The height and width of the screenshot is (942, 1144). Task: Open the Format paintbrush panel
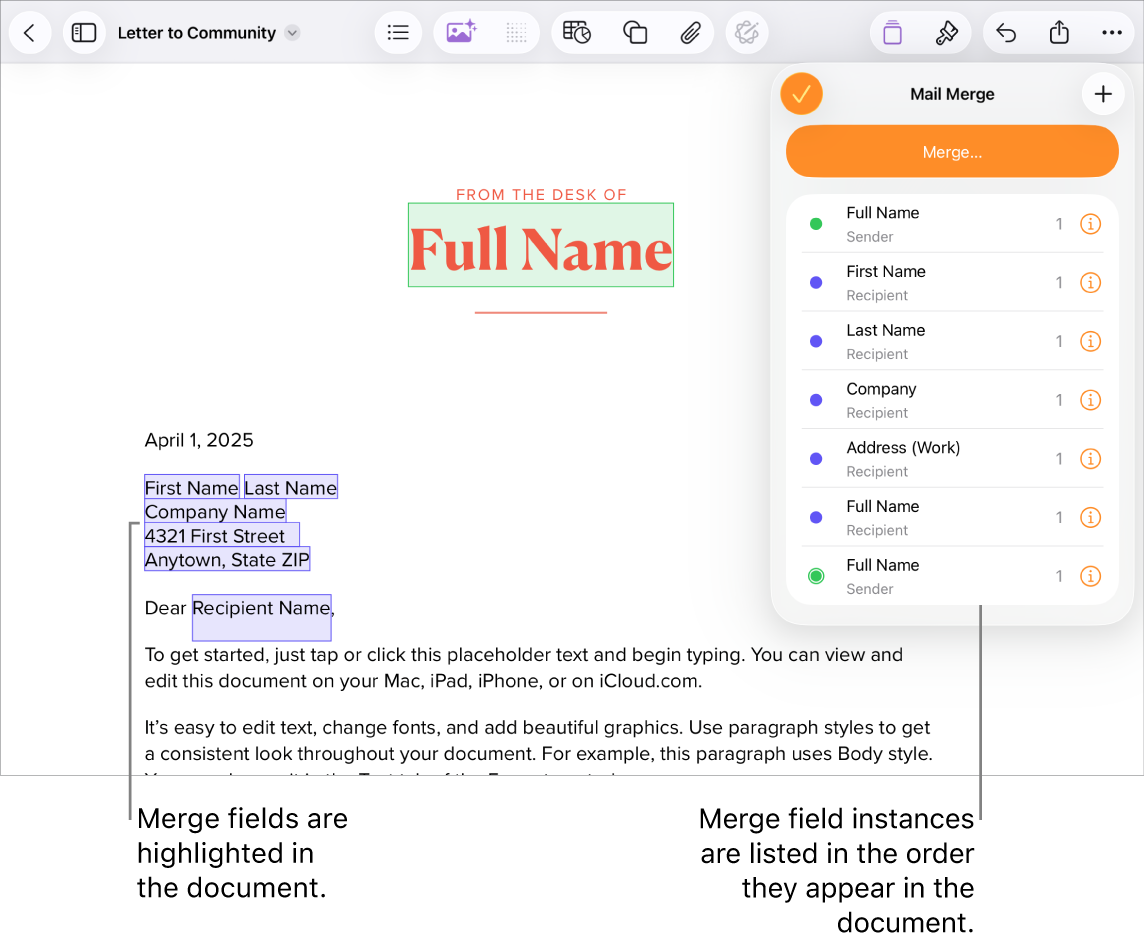pyautogui.click(x=947, y=32)
